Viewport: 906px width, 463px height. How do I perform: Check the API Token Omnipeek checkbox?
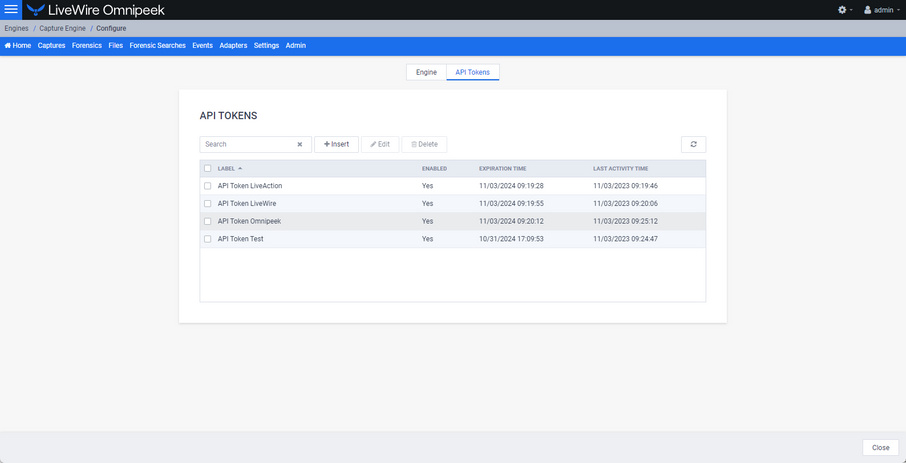click(x=207, y=221)
